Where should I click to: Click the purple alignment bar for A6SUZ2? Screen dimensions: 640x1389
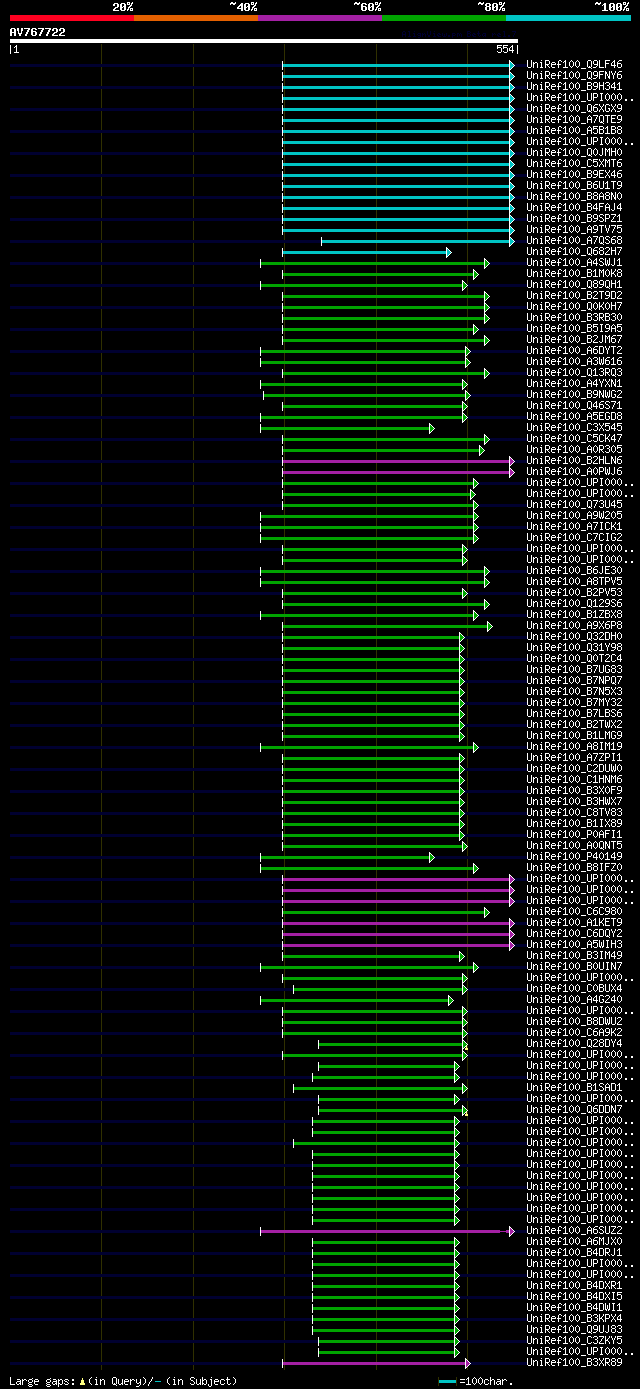tap(387, 1231)
